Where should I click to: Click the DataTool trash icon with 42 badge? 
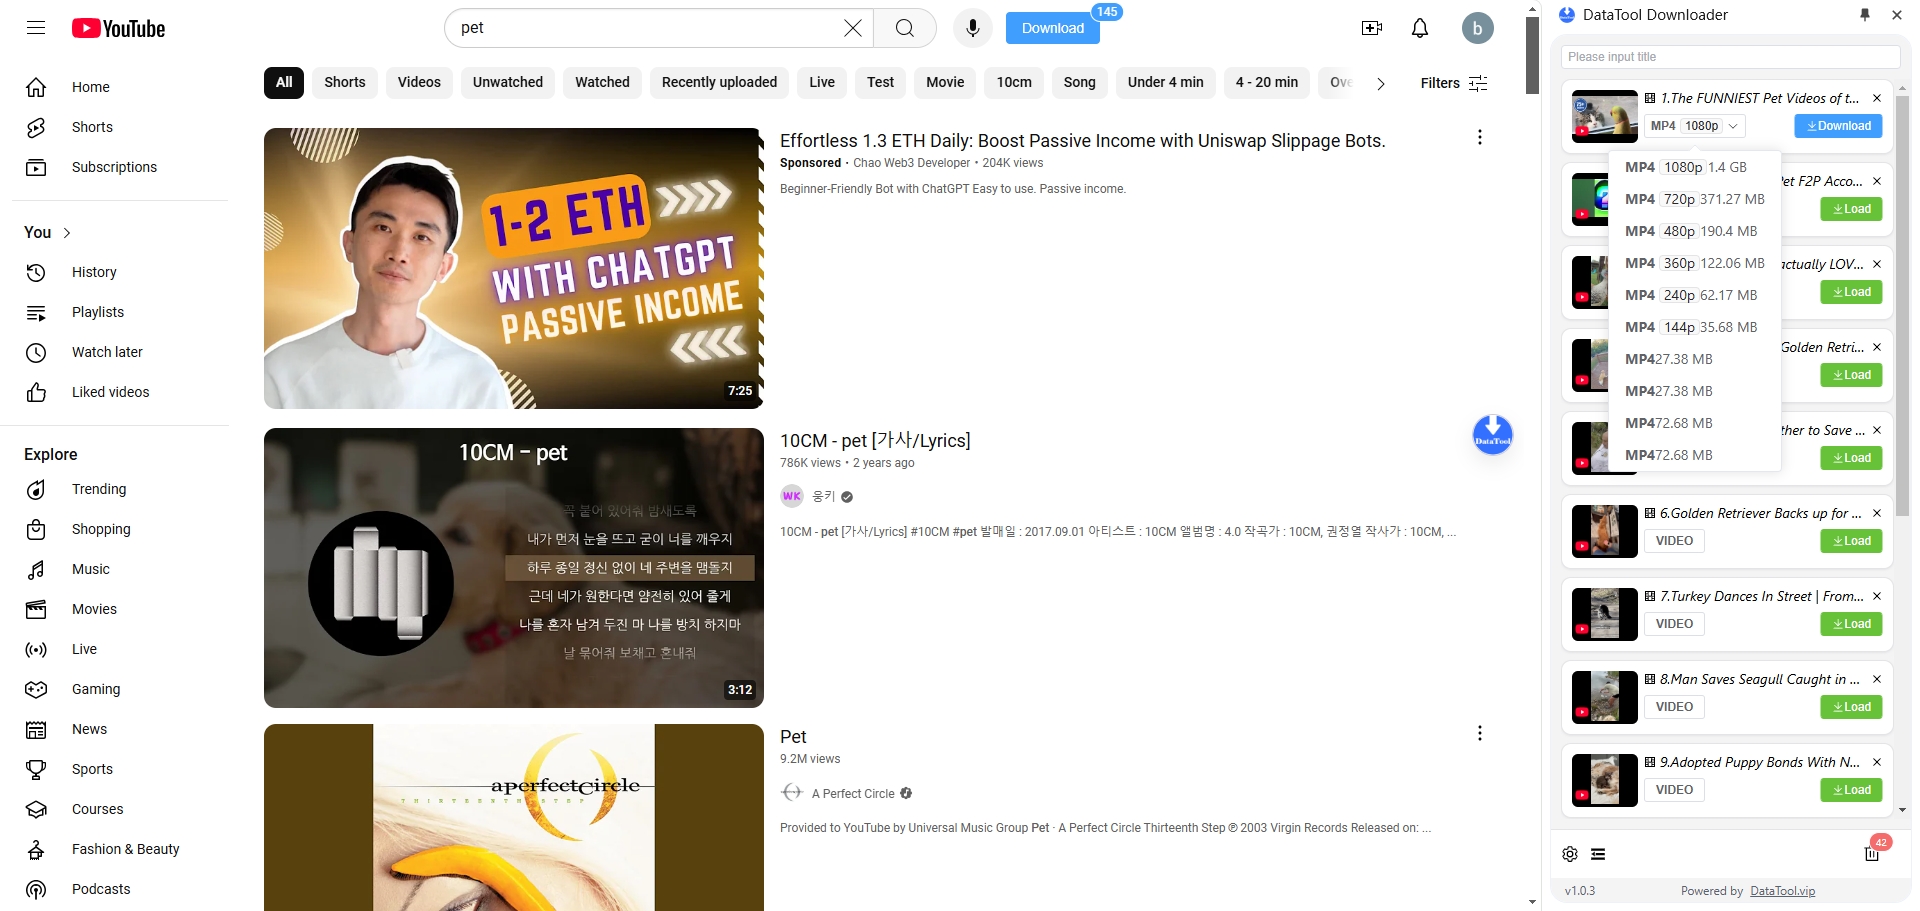pos(1873,852)
